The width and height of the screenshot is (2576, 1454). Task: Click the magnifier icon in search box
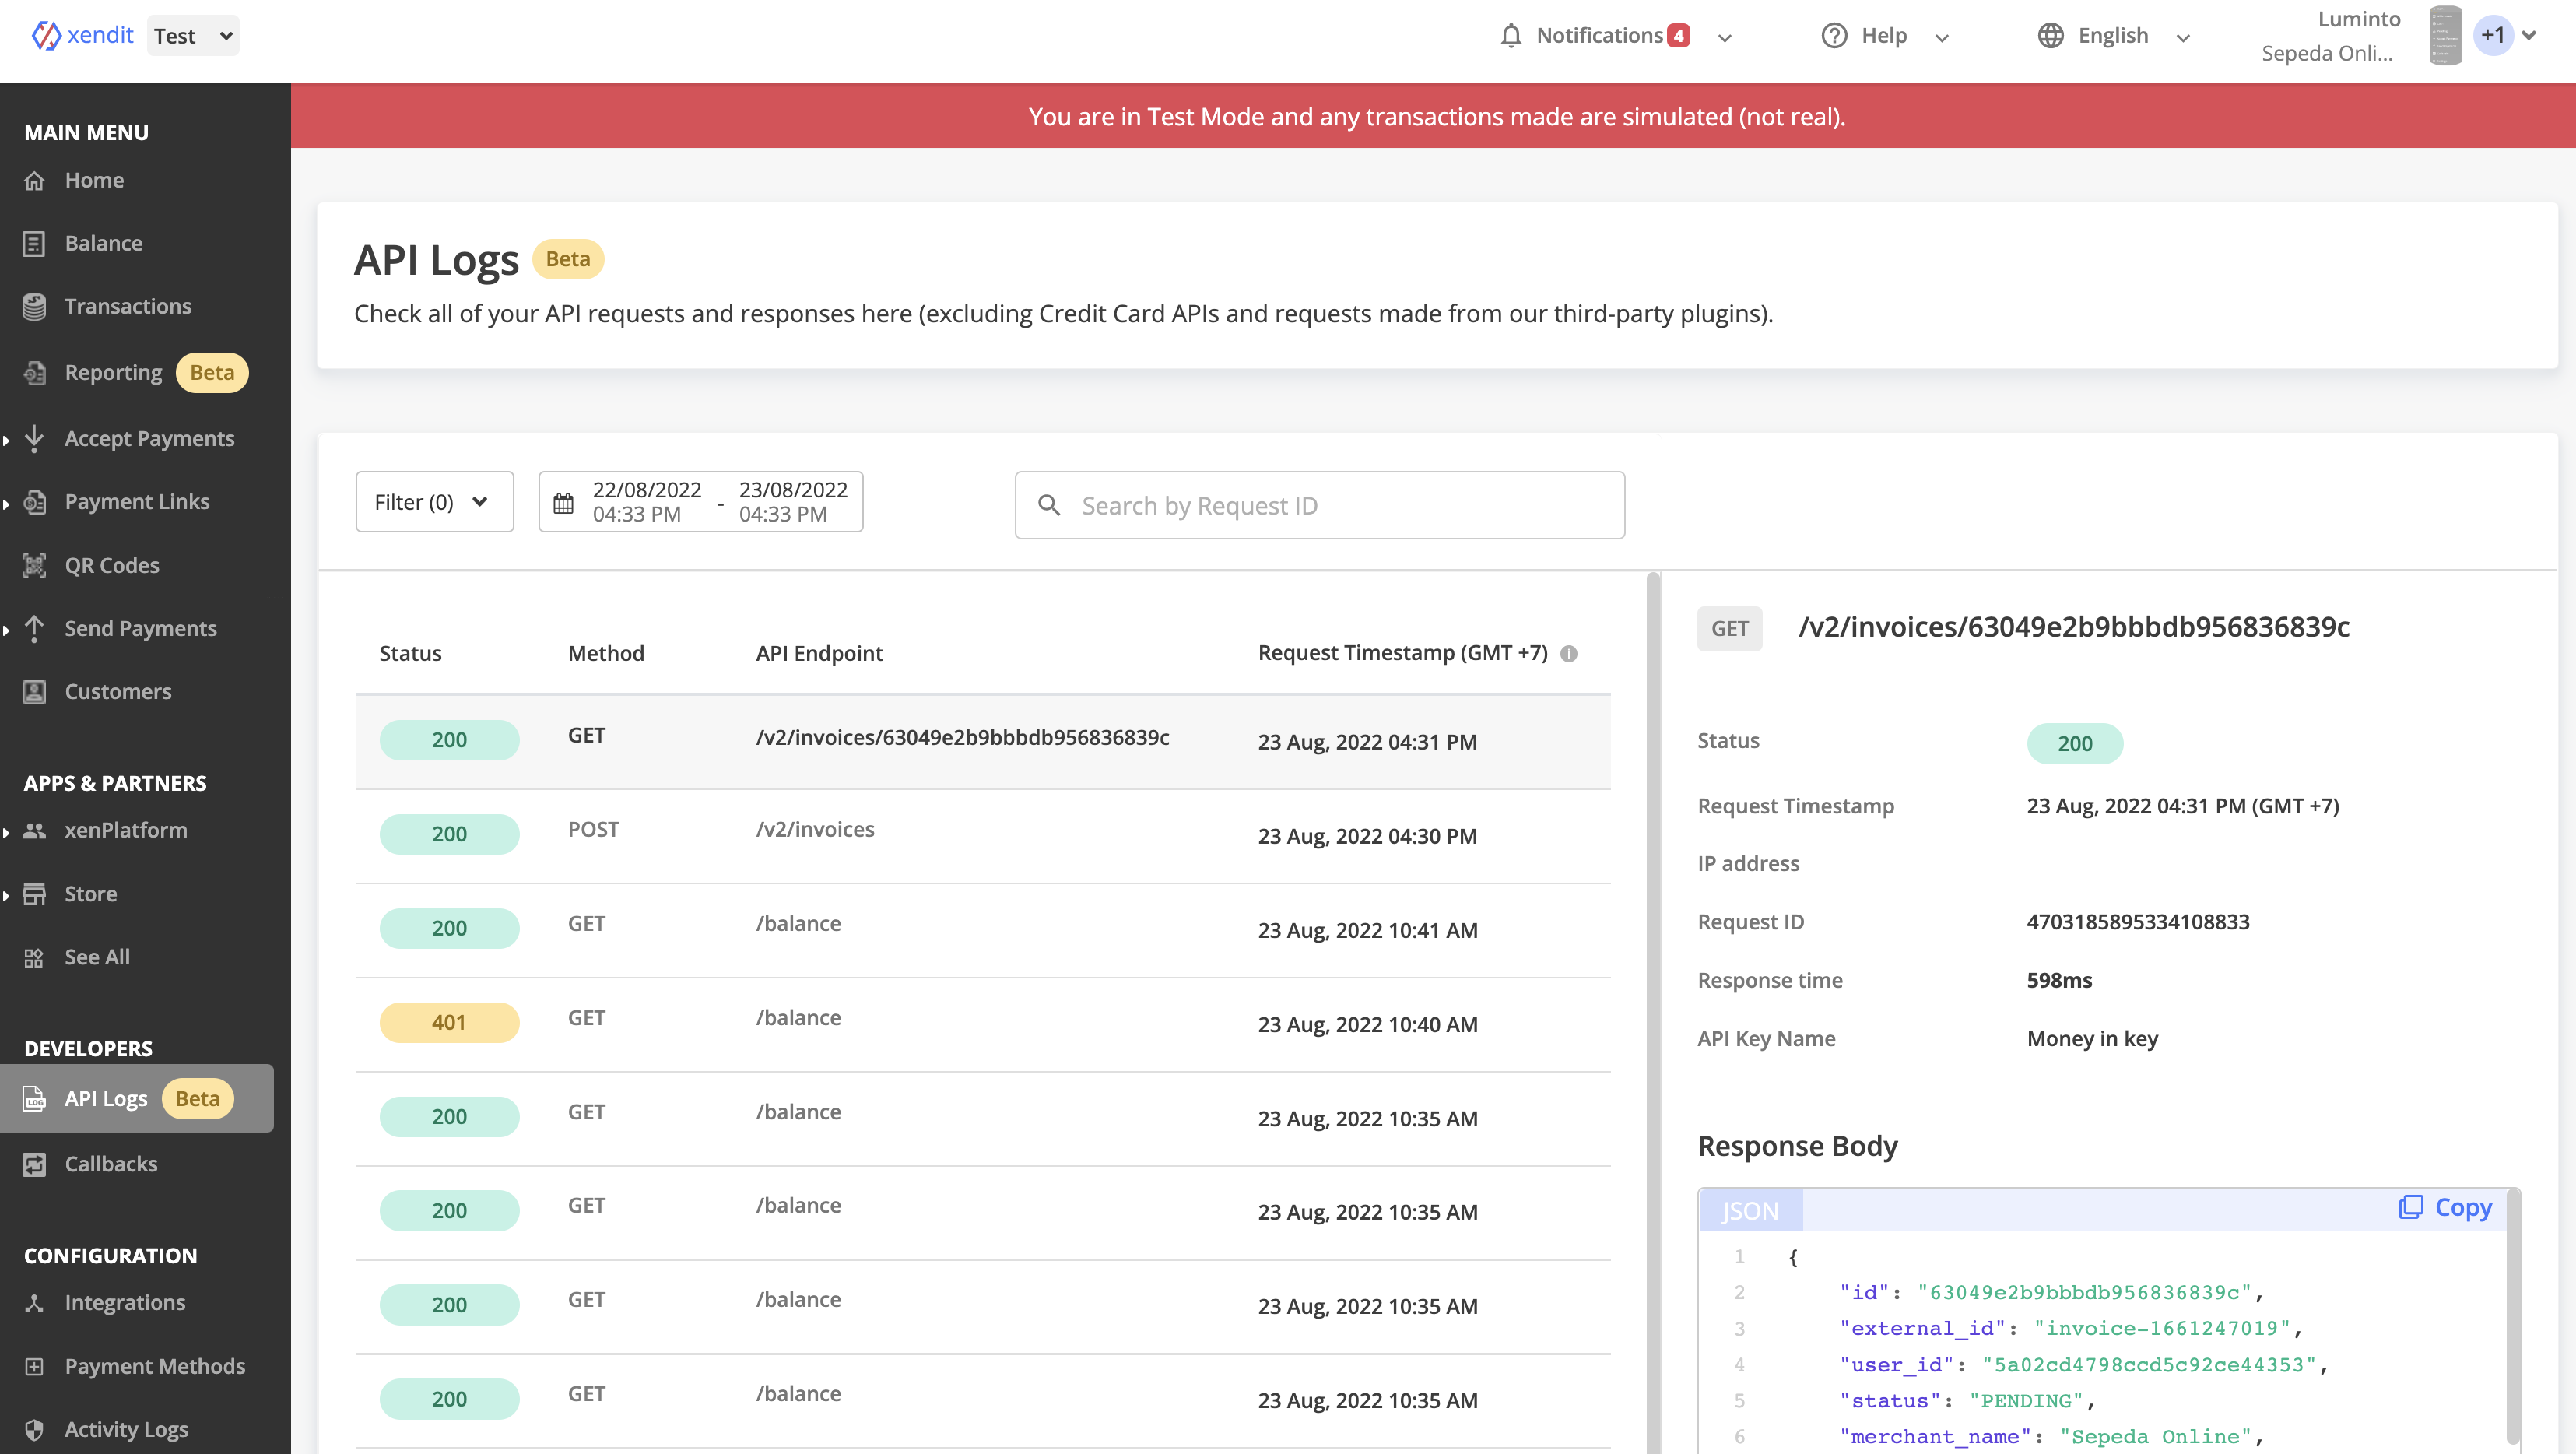(x=1049, y=505)
